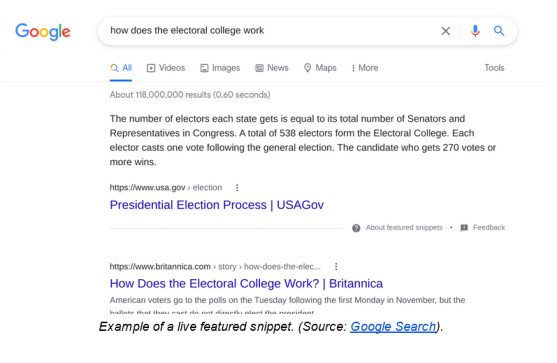Open How Does the Electoral College Work Britannica link
Screen dimensions: 557x363
pos(246,284)
